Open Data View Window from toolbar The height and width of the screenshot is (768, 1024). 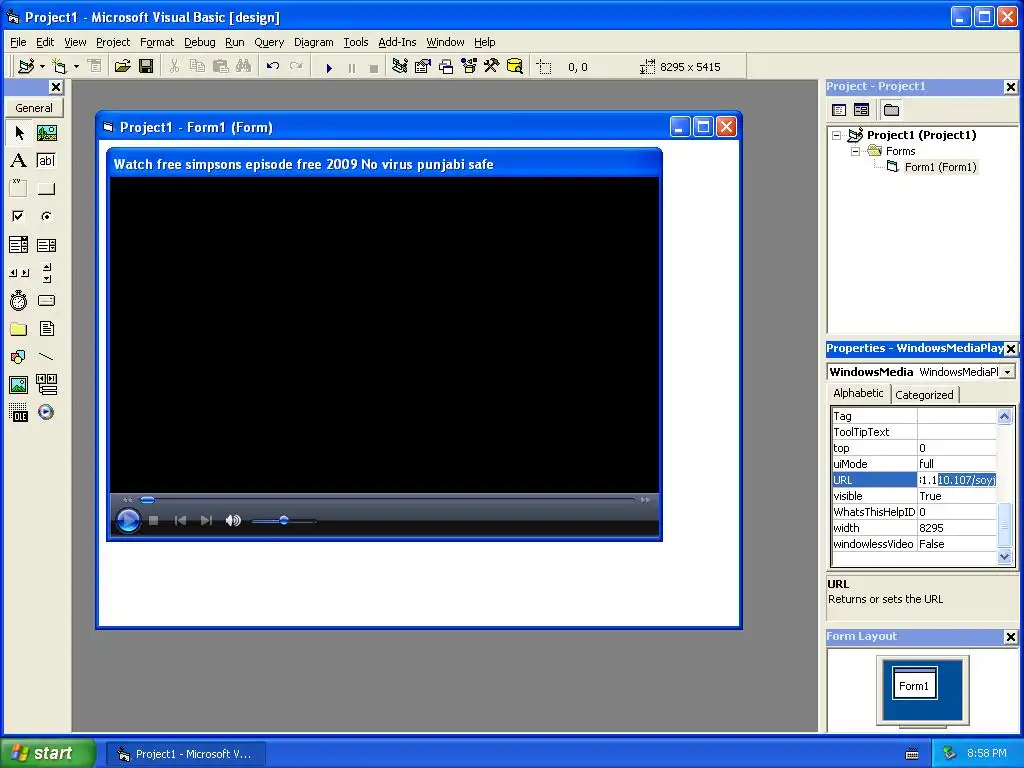click(515, 67)
